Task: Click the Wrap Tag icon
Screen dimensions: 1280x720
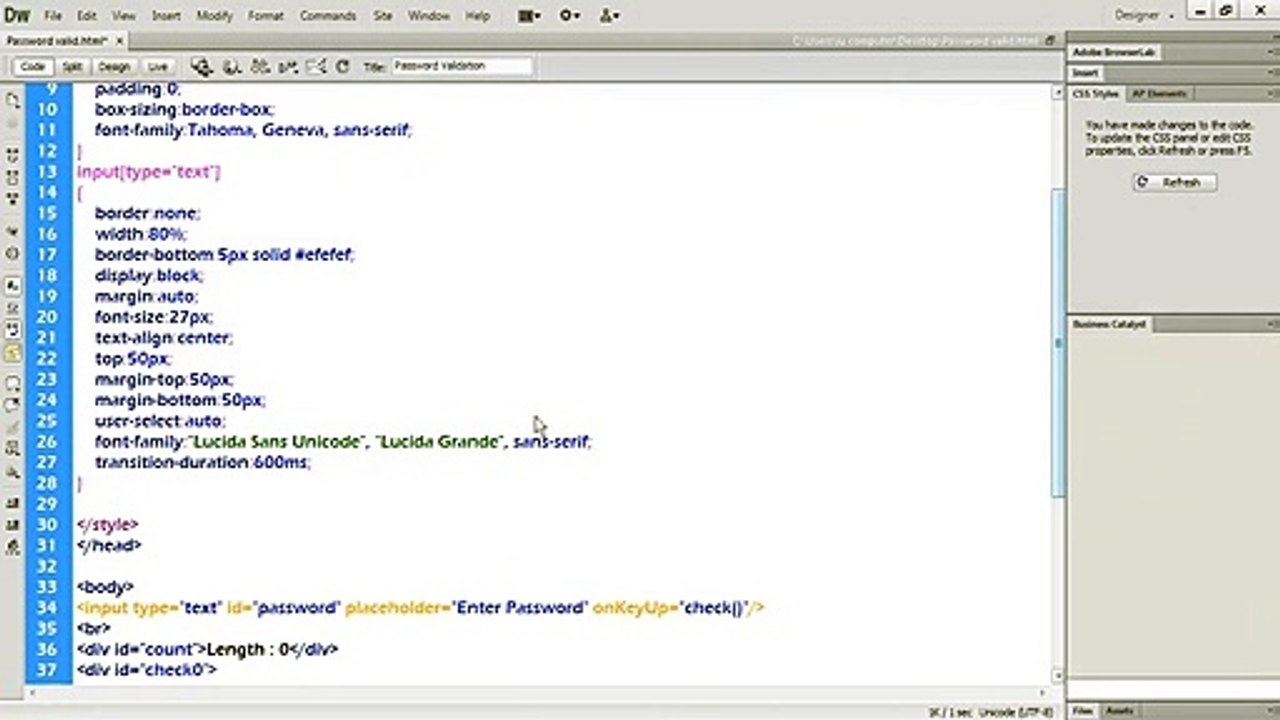Action: 13,428
